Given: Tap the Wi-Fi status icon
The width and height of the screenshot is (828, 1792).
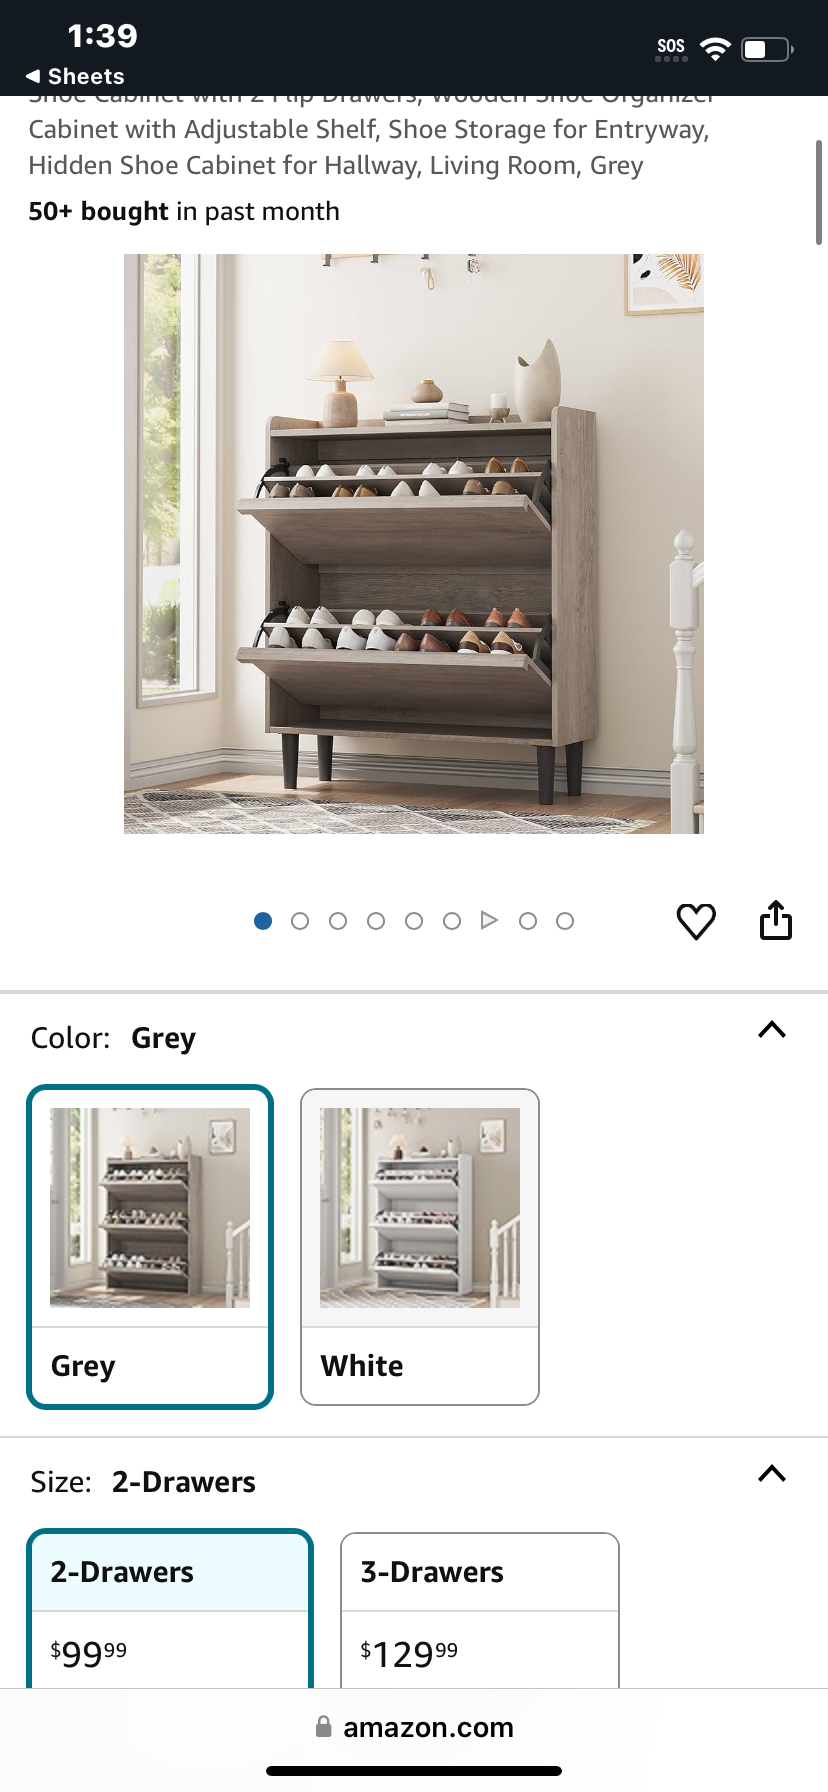Looking at the screenshot, I should click(715, 48).
